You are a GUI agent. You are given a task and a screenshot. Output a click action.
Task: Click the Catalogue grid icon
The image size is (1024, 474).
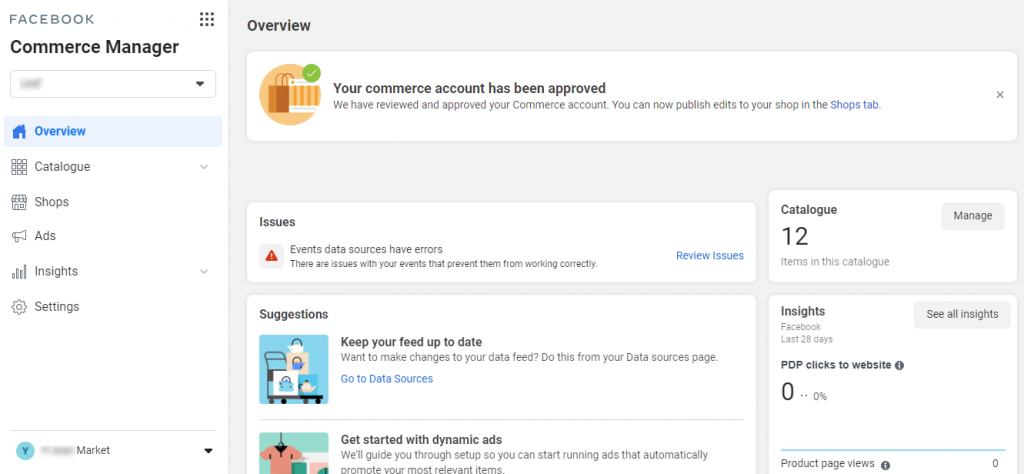click(19, 166)
